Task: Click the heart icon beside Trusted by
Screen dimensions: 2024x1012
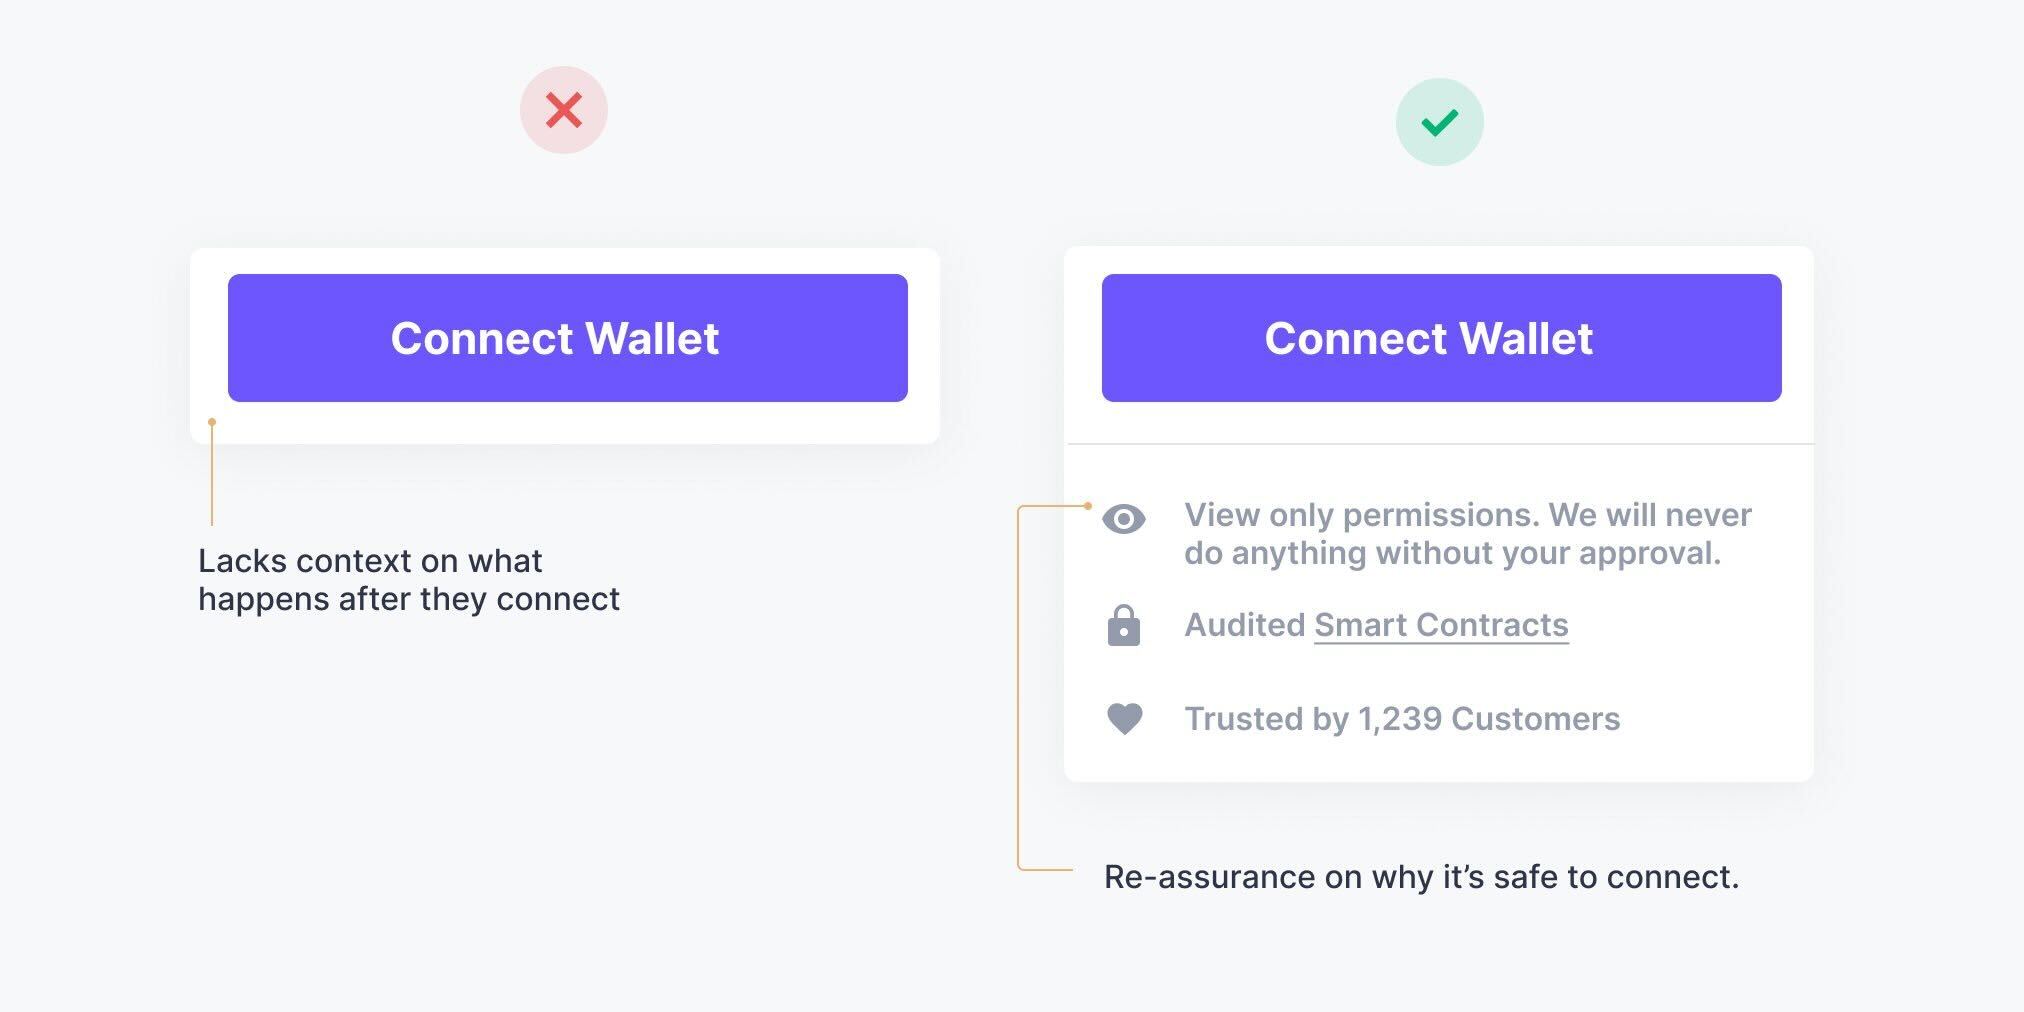Action: click(1124, 719)
